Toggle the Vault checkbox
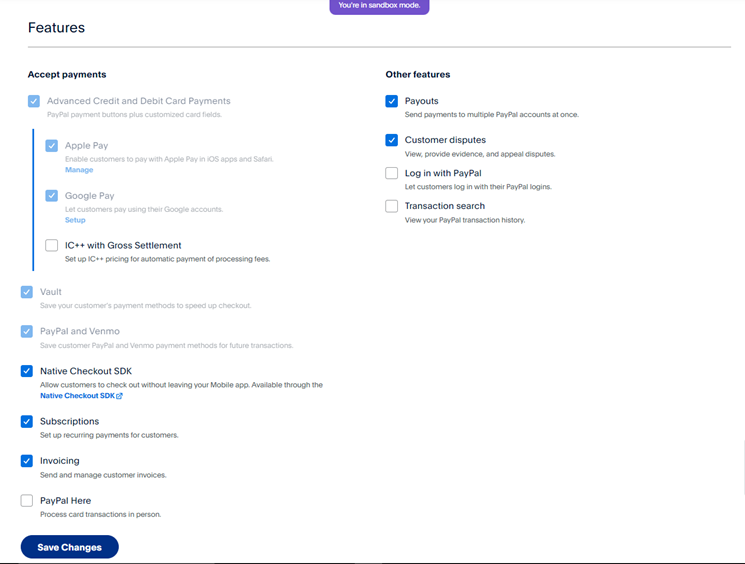The image size is (745, 564). tap(27, 292)
